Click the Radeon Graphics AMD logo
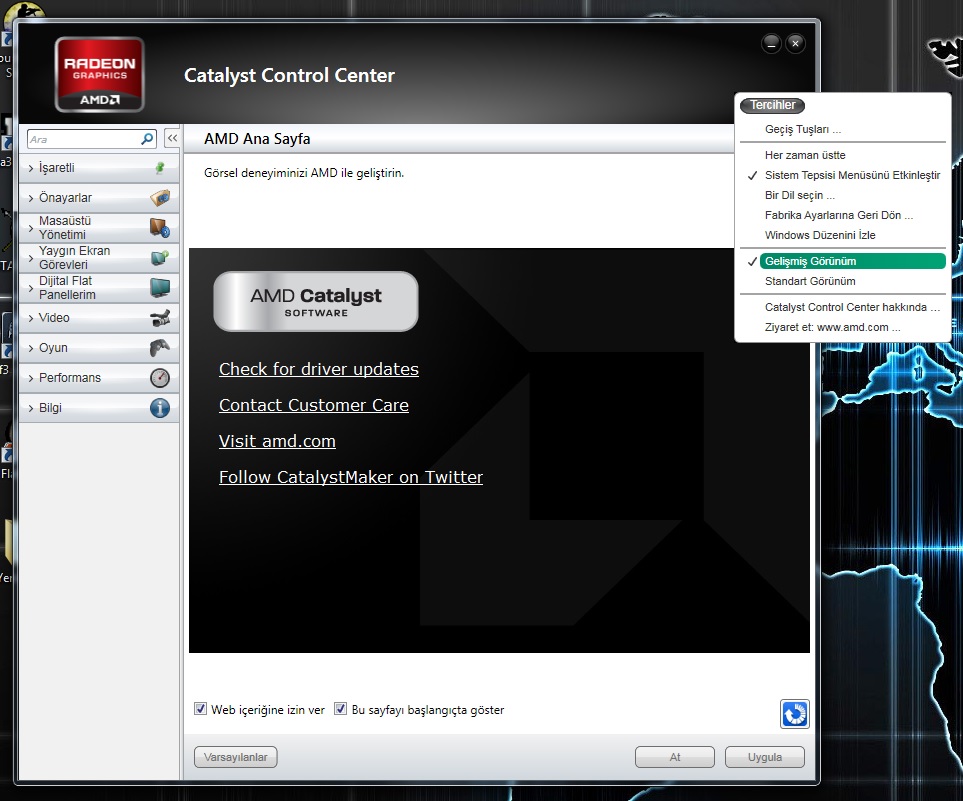 (99, 75)
